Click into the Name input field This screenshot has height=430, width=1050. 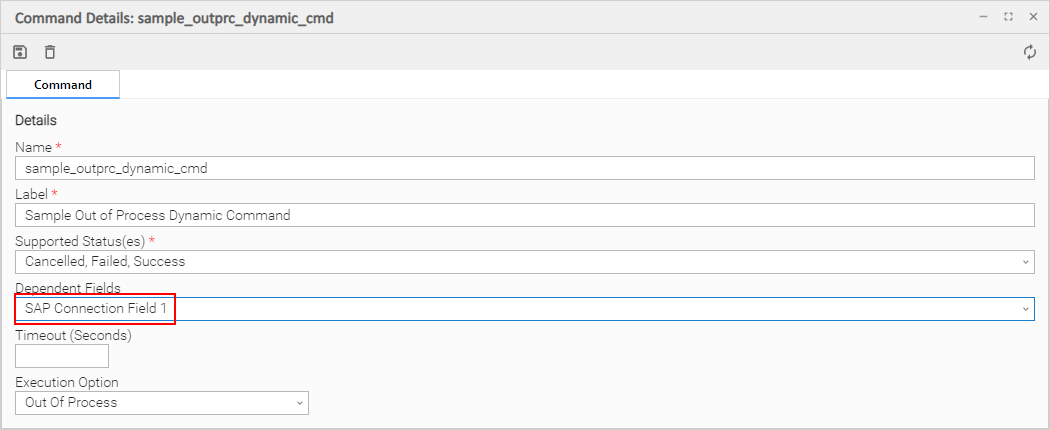(x=524, y=169)
